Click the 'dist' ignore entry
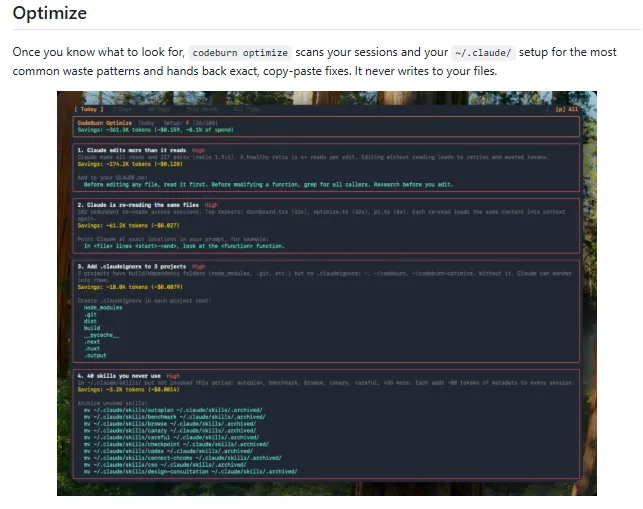Screen dimensions: 643x509 (x=90, y=321)
